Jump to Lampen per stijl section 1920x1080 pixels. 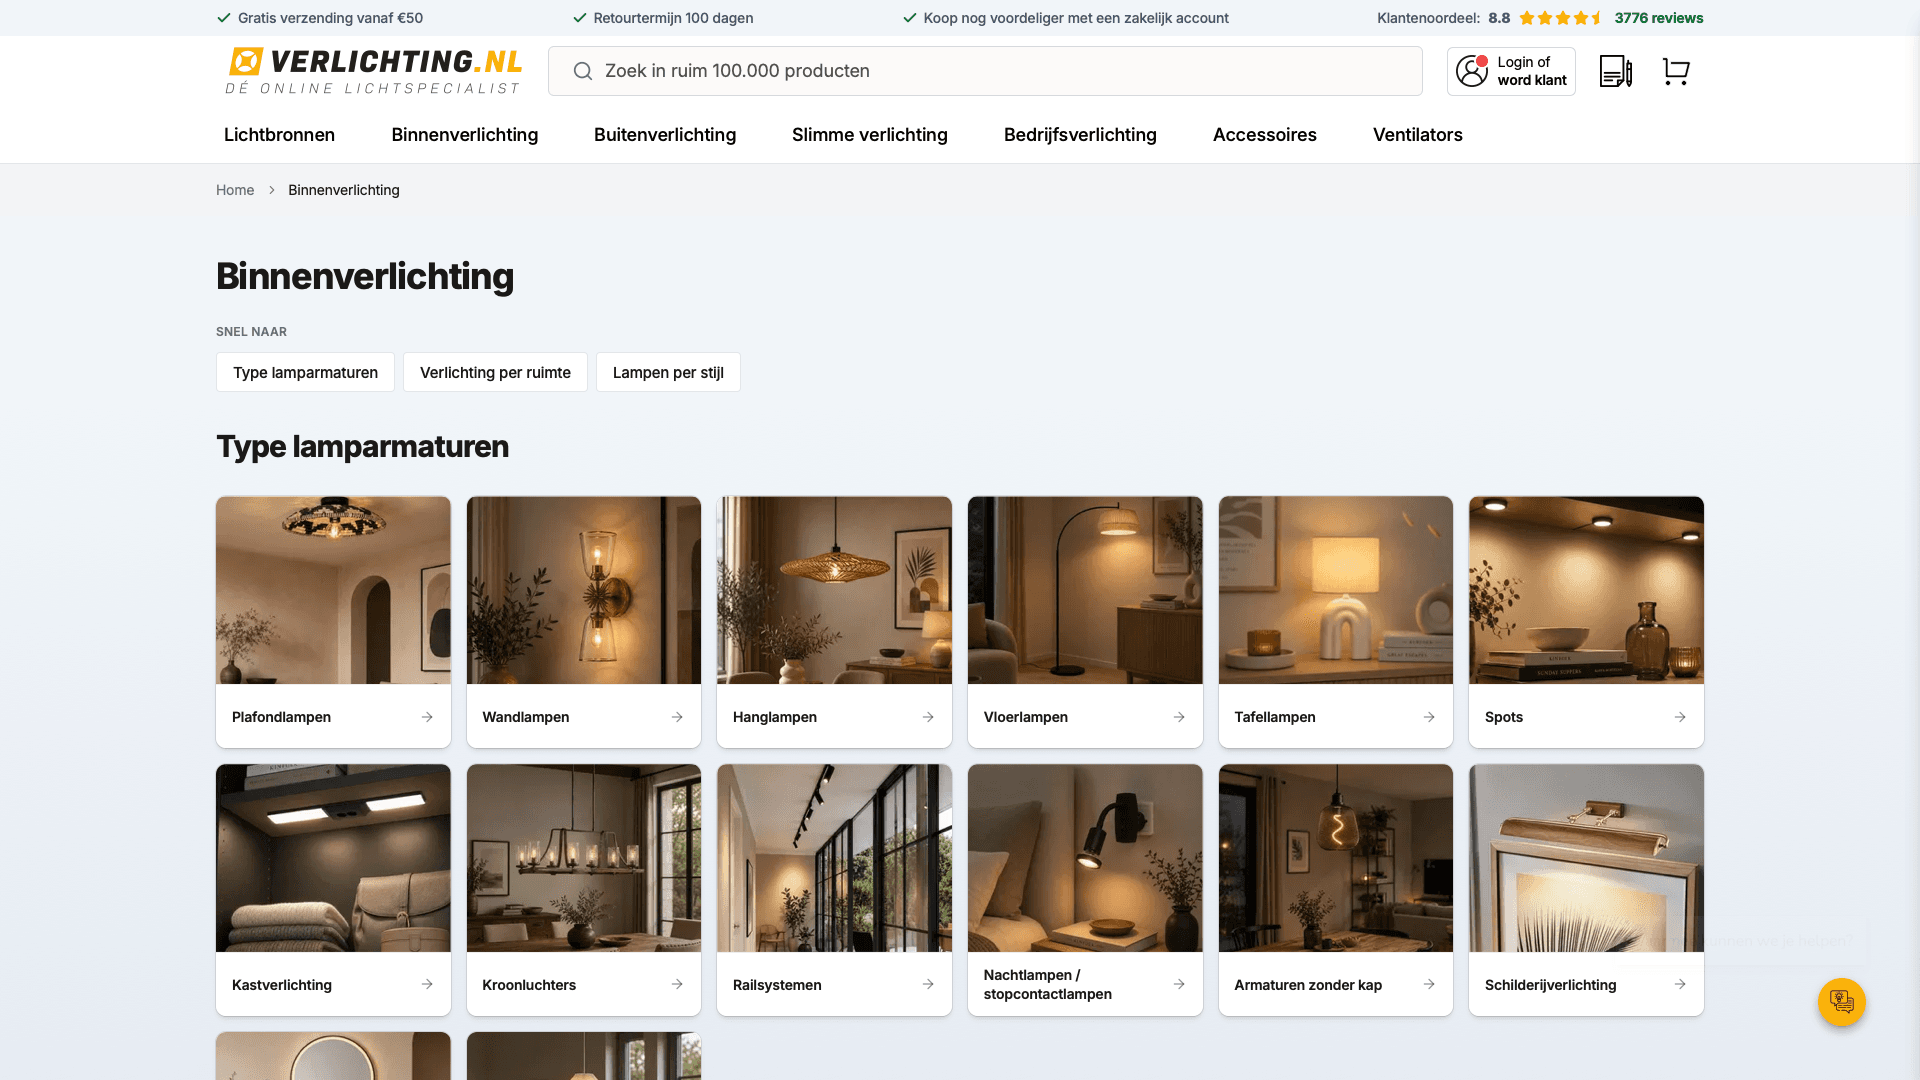tap(668, 372)
